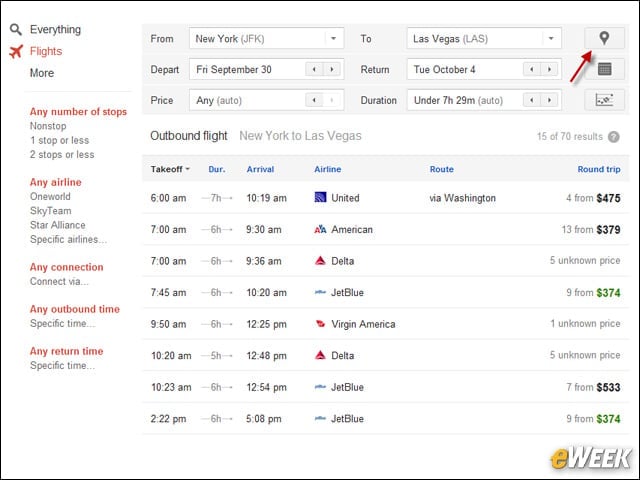This screenshot has width=640, height=480.
Task: Select Any connection filter
Action: pos(67,267)
